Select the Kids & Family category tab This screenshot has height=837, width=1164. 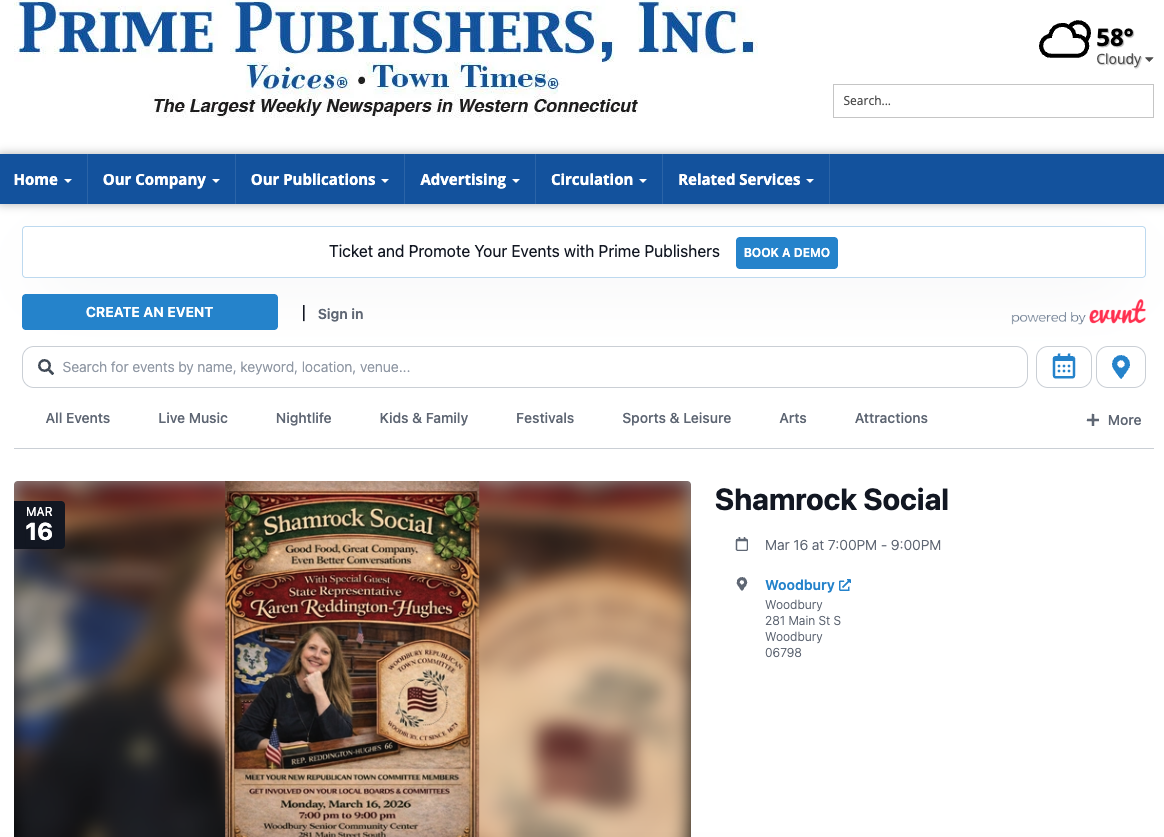coord(424,418)
